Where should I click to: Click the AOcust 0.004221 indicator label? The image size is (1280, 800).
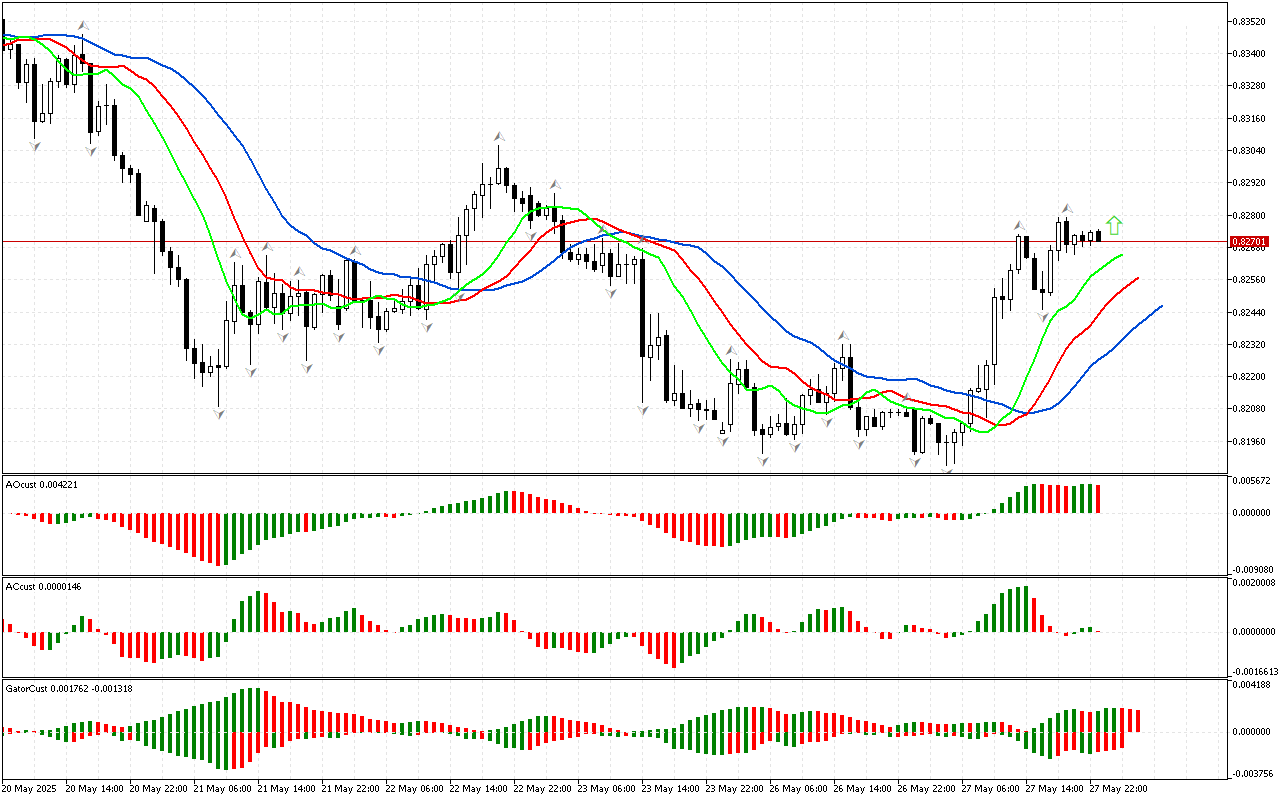click(42, 484)
